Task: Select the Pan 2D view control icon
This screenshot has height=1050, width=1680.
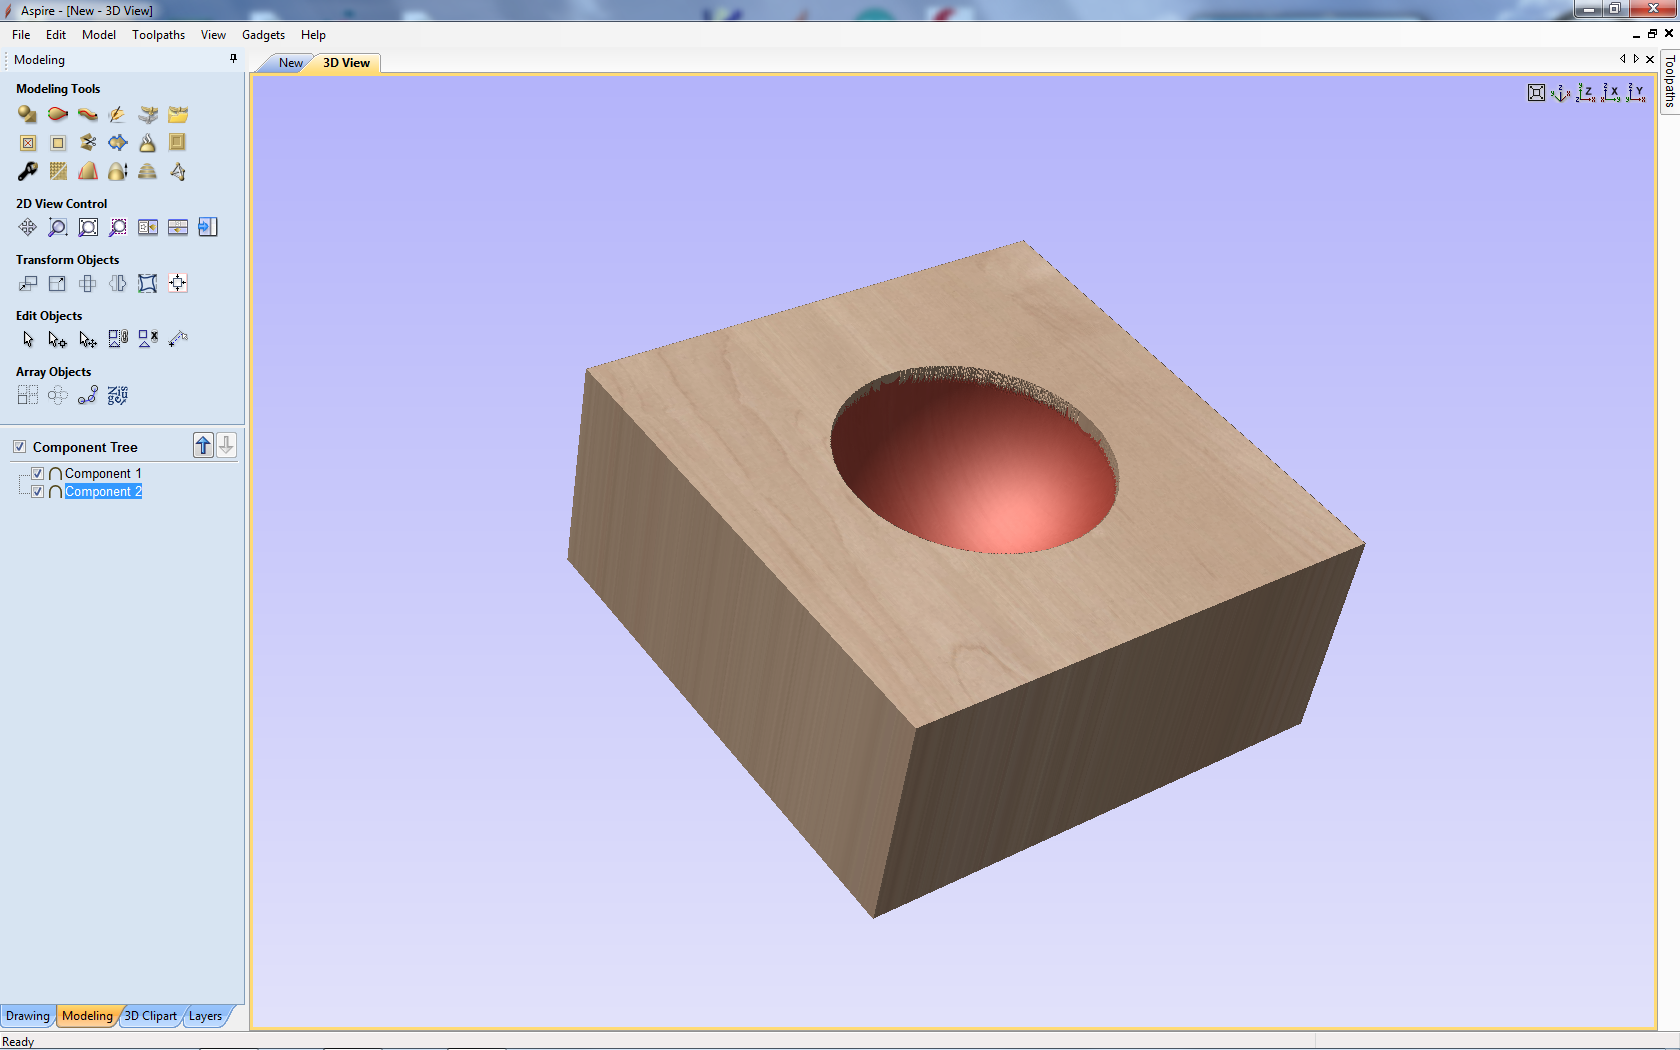Action: pyautogui.click(x=27, y=228)
